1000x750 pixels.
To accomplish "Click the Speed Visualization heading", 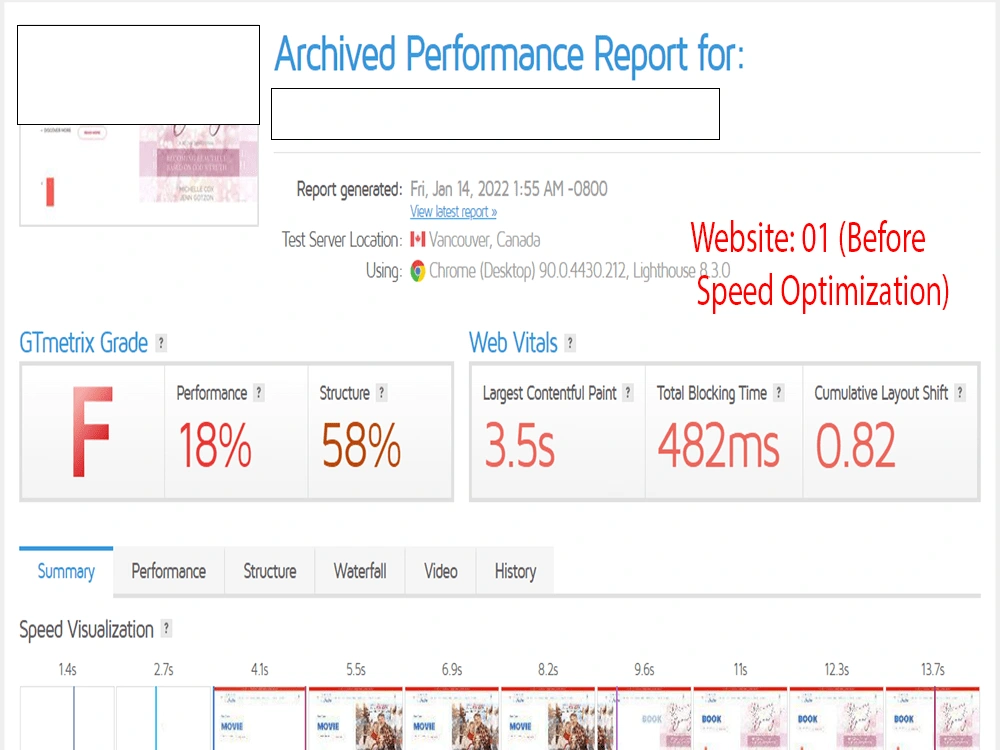I will tap(87, 629).
